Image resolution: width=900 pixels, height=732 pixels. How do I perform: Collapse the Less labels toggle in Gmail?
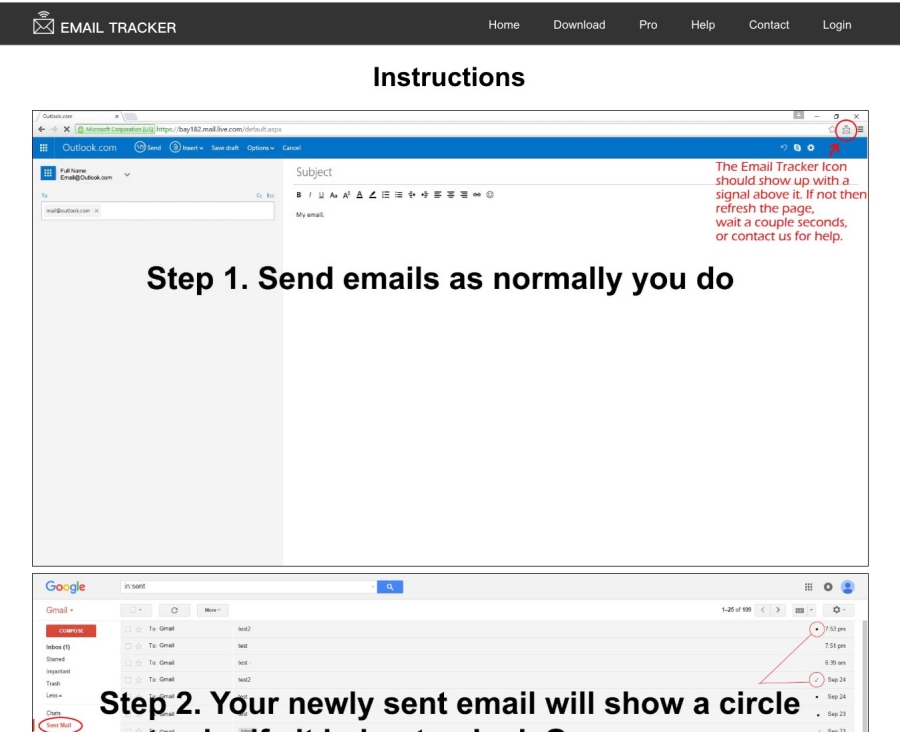coord(53,695)
